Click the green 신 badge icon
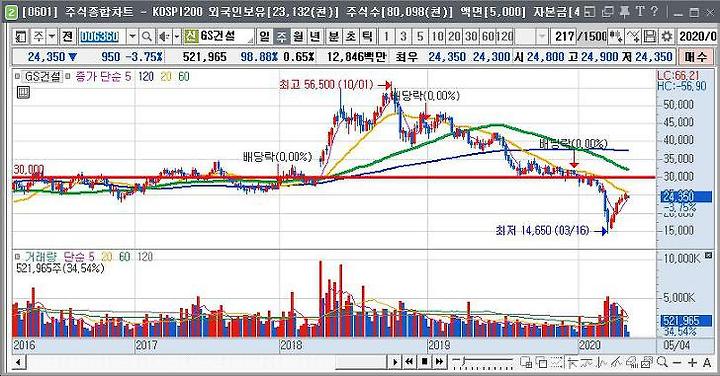This screenshot has width=720, height=376. pyautogui.click(x=191, y=36)
